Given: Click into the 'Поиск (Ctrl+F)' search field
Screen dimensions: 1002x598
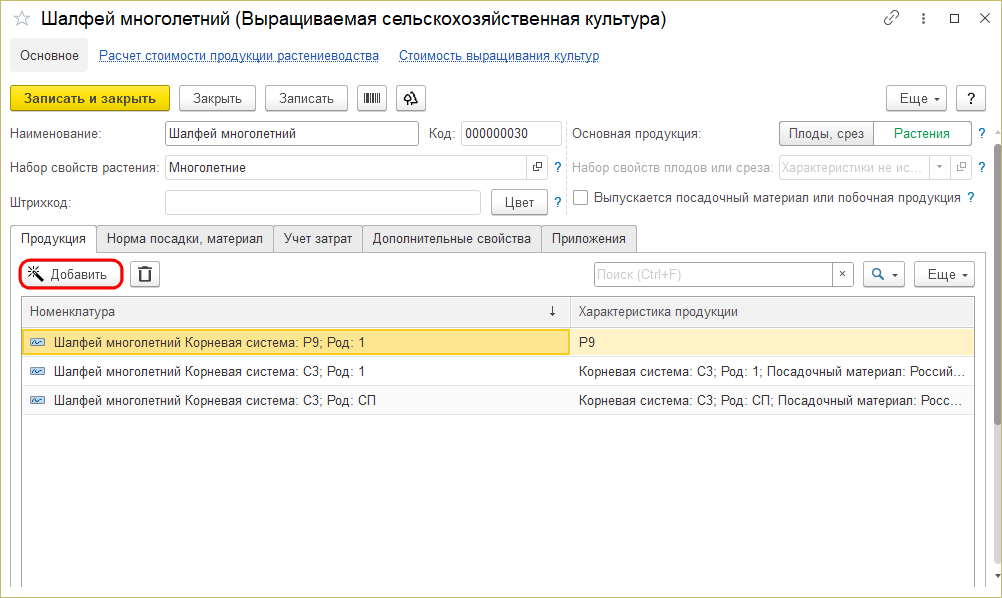Looking at the screenshot, I should (x=712, y=274).
